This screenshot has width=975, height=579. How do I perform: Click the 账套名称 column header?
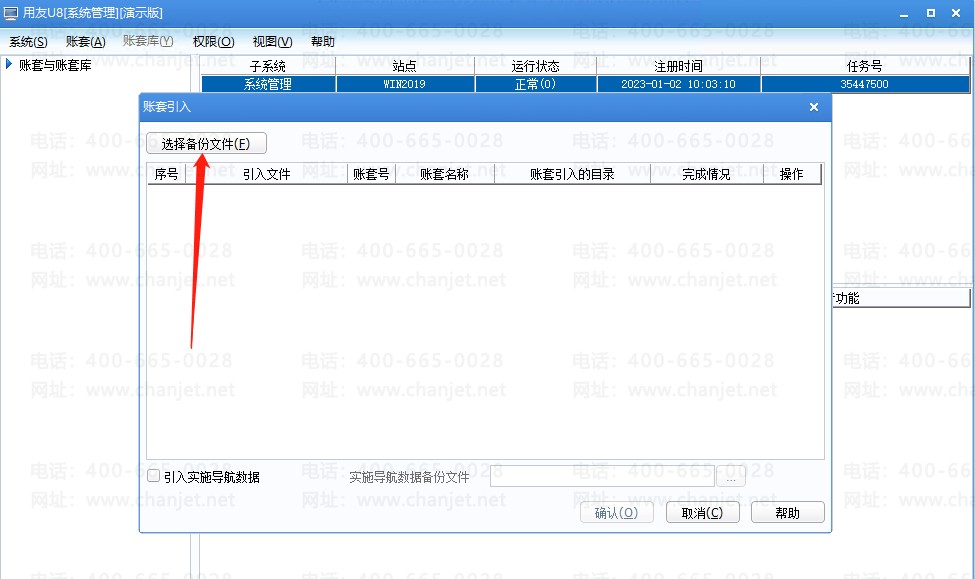point(445,174)
